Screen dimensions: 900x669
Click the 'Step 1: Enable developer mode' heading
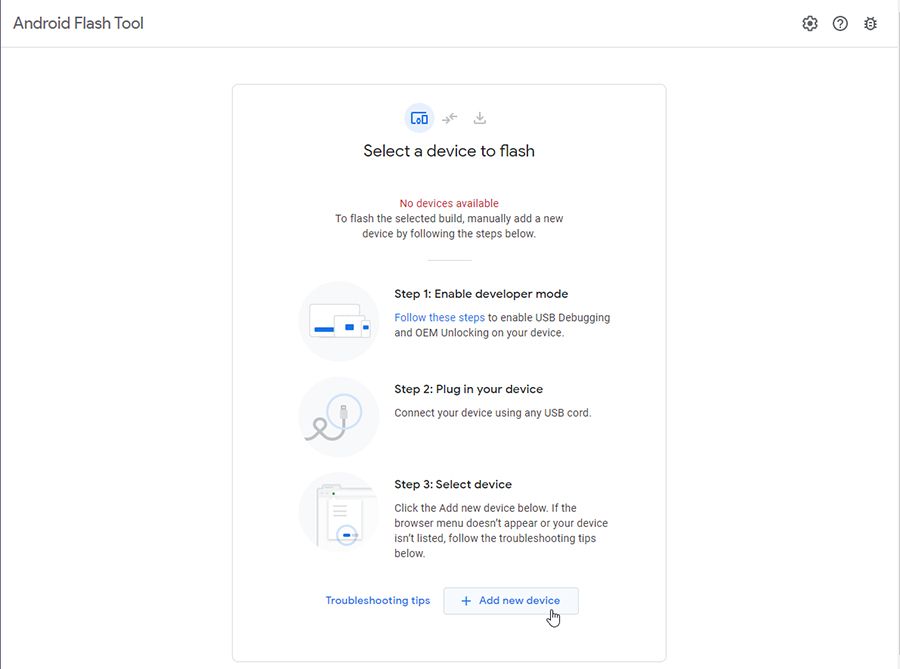pos(481,294)
